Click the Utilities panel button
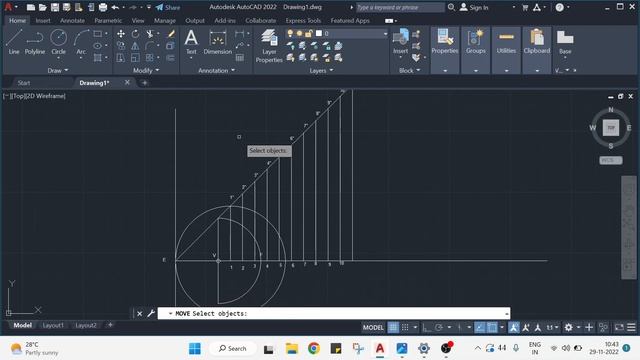Screen dimensions: 640x360 pos(506,42)
